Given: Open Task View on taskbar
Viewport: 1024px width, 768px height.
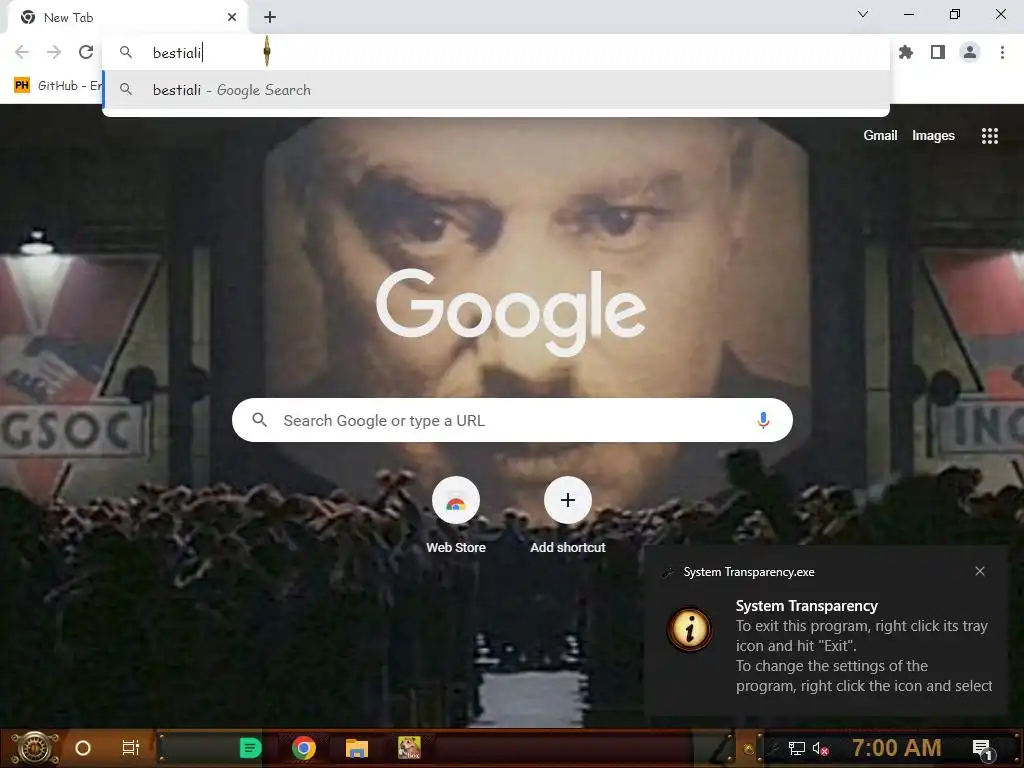Looking at the screenshot, I should [x=131, y=748].
